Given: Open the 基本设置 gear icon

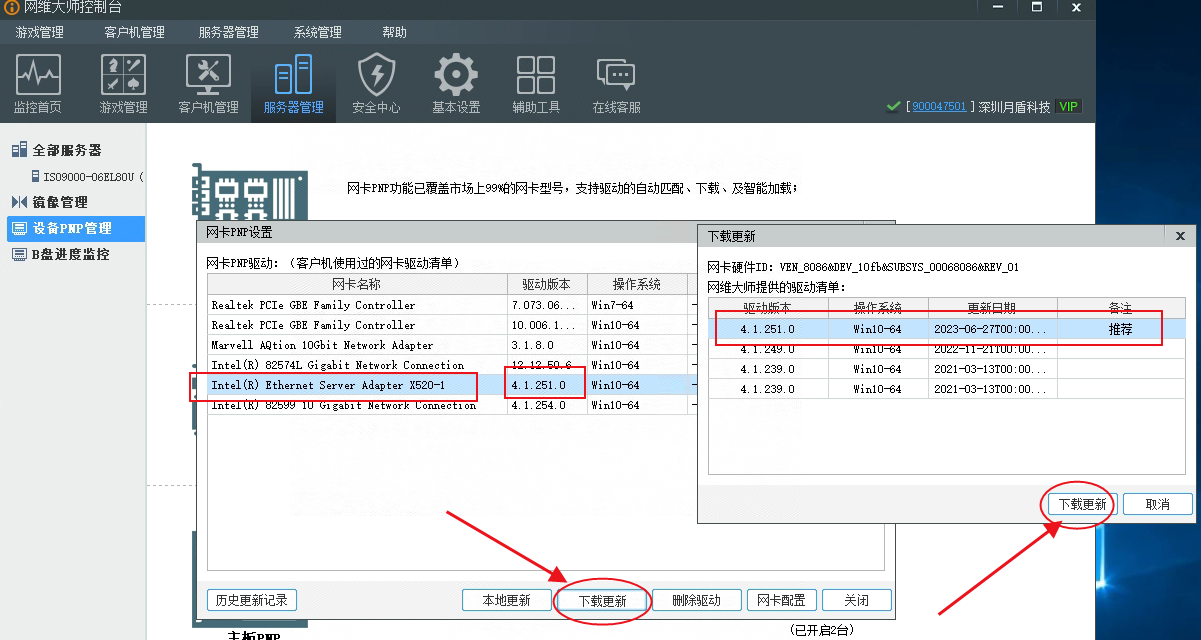Looking at the screenshot, I should click(x=456, y=84).
